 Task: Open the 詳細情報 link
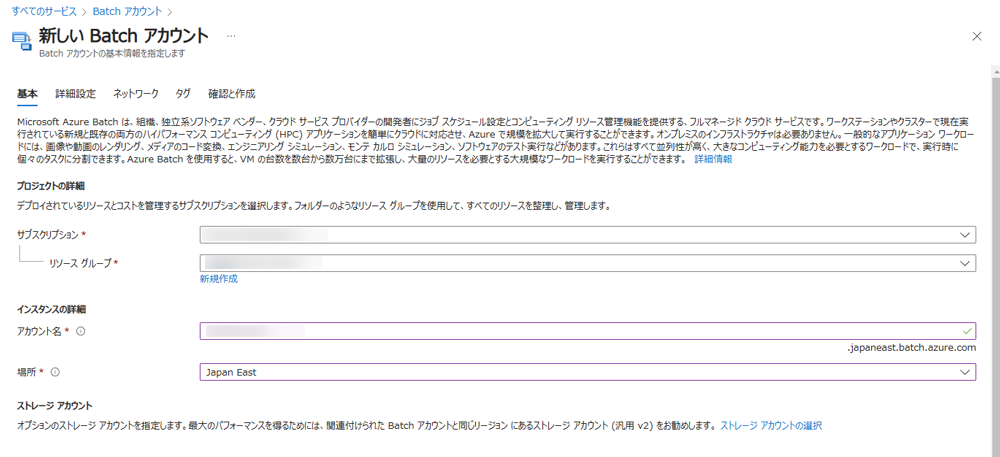[x=713, y=160]
